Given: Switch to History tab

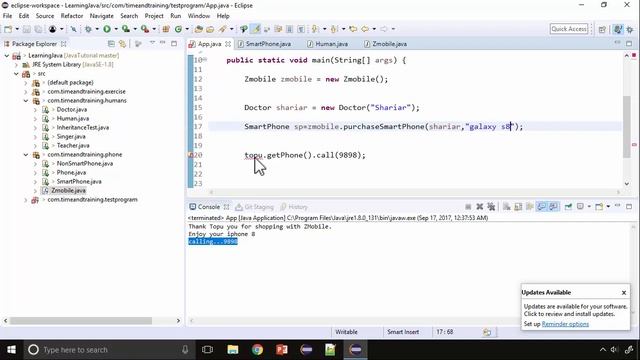Looking at the screenshot, I should pos(294,207).
